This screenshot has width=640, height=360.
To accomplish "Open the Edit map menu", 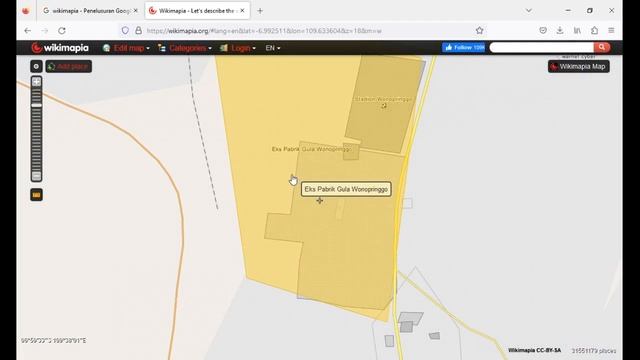I will pos(126,48).
